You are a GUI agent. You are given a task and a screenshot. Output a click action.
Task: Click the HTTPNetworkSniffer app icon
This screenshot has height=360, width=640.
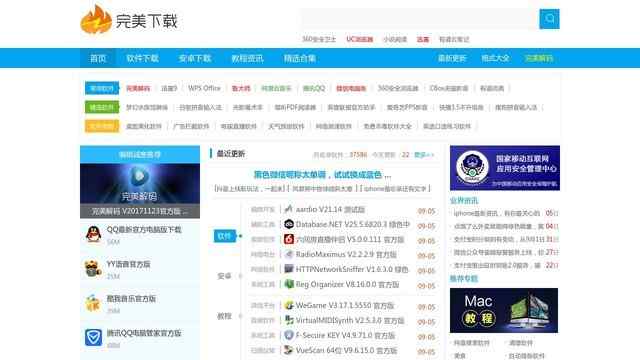click(289, 269)
